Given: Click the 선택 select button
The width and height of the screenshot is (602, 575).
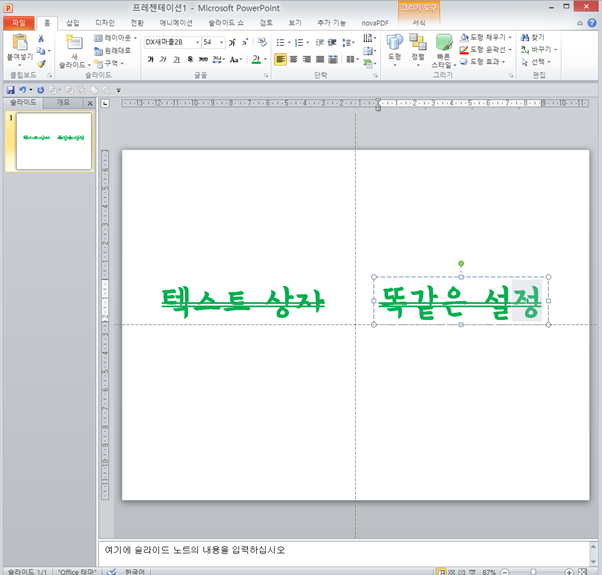Looking at the screenshot, I should (536, 62).
